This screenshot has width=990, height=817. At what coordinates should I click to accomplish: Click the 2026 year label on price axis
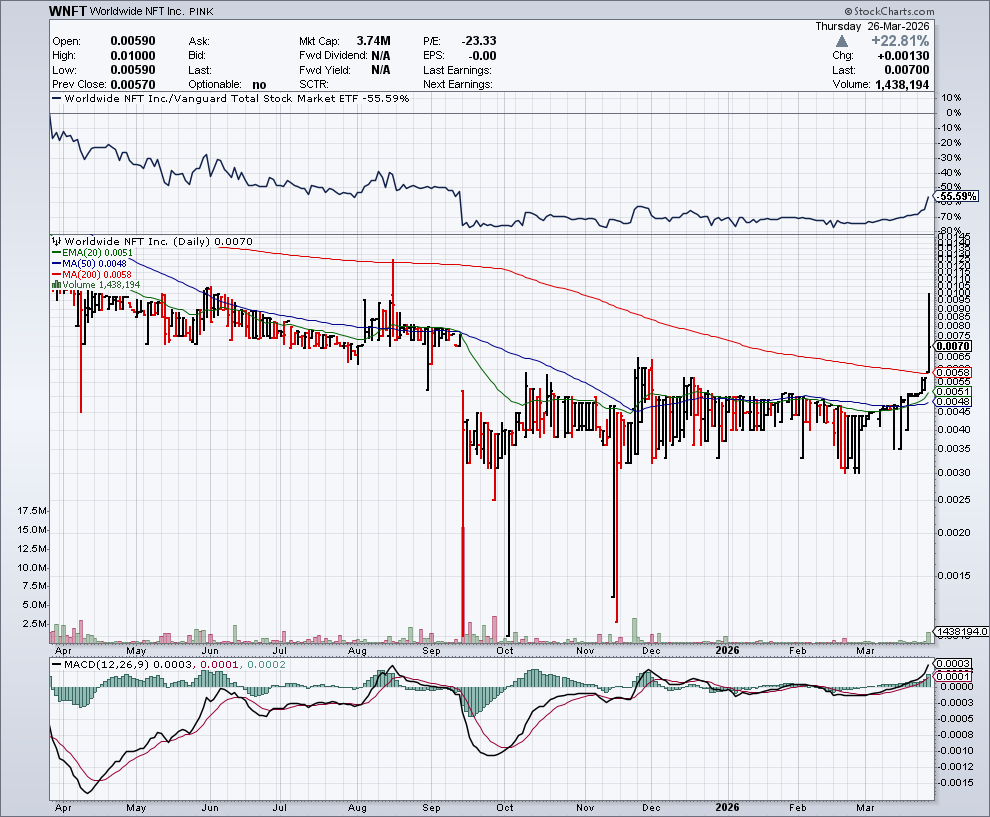[x=727, y=650]
